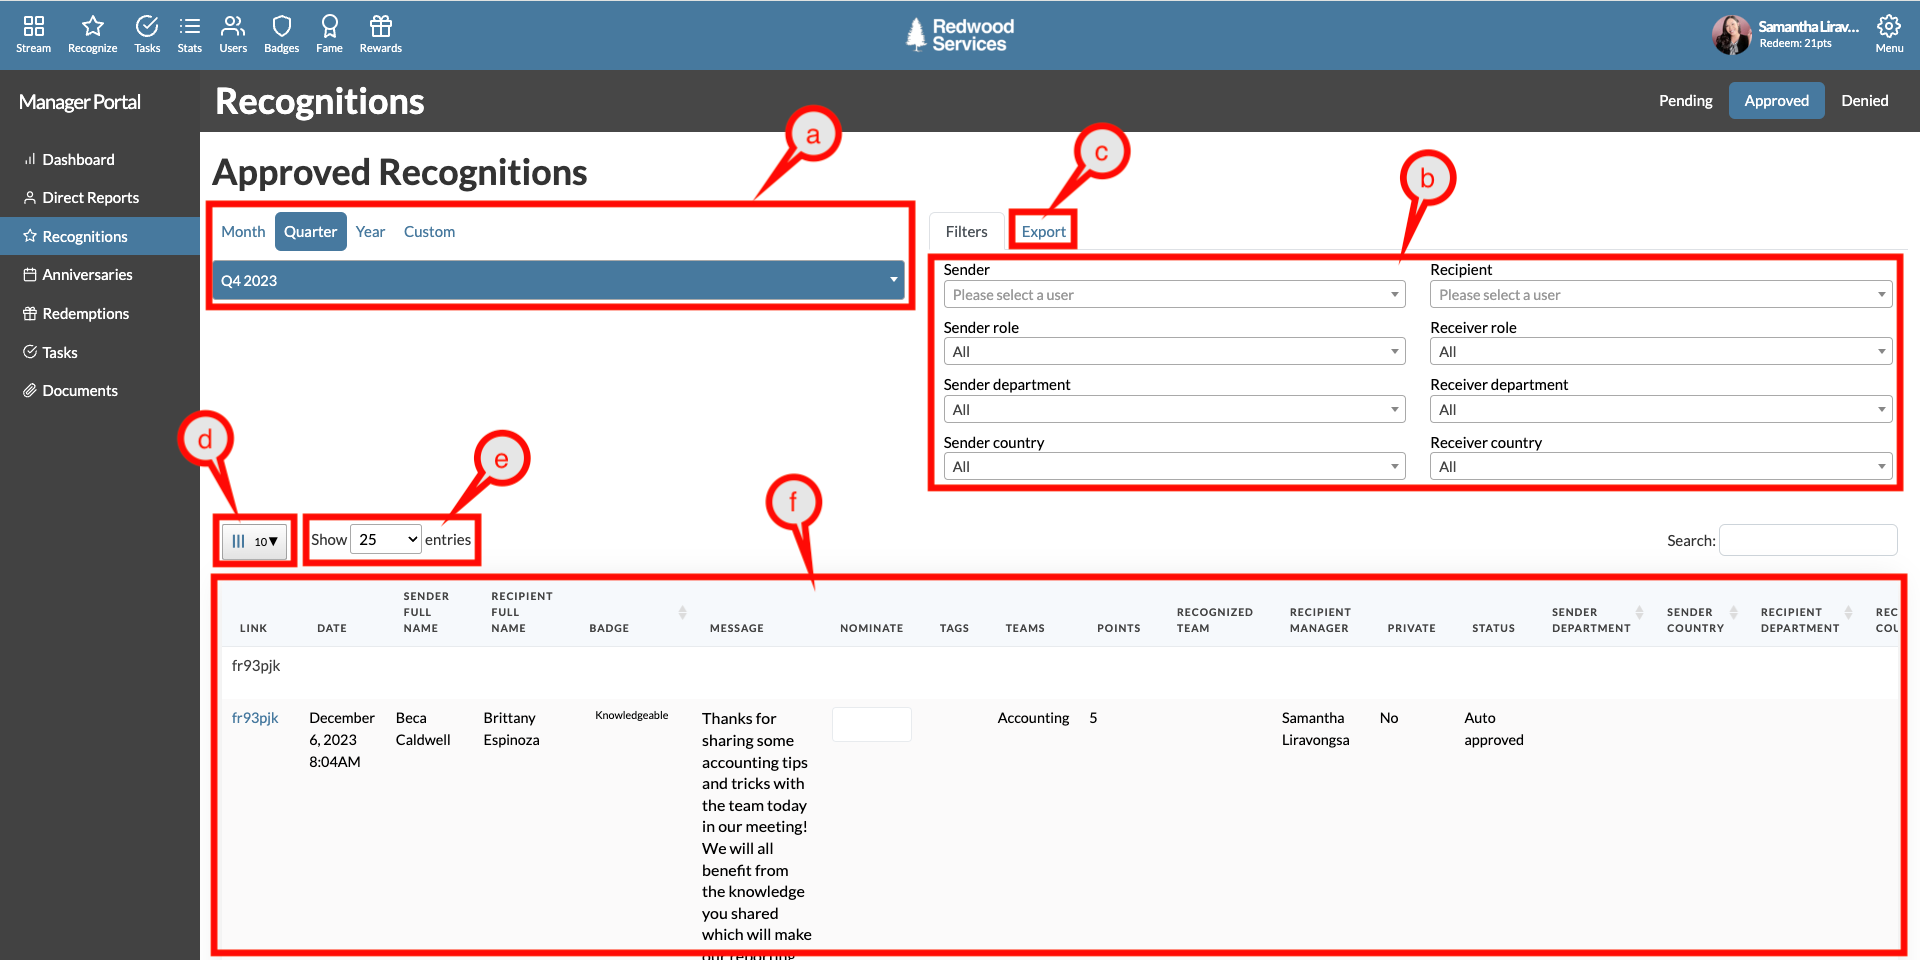The height and width of the screenshot is (960, 1920).
Task: Open the Sender country dropdown
Action: [x=1174, y=466]
